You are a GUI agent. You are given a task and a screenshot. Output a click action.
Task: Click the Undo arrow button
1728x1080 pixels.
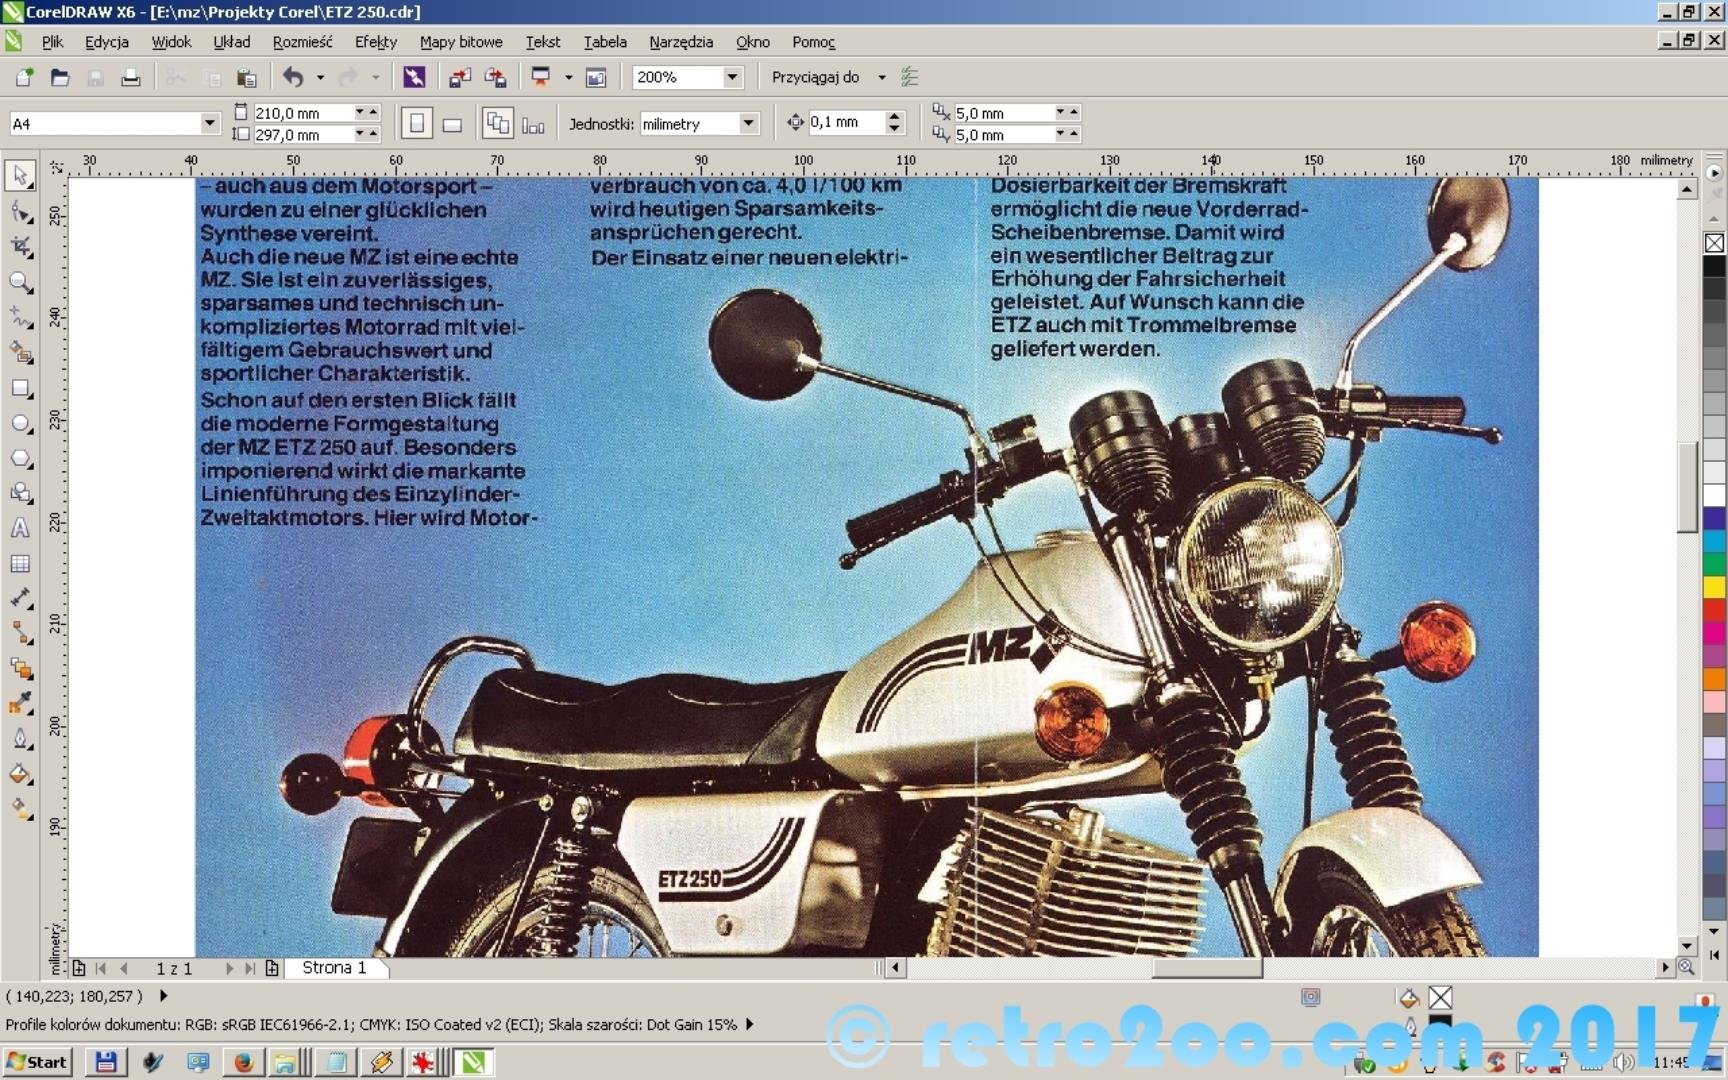(x=293, y=77)
